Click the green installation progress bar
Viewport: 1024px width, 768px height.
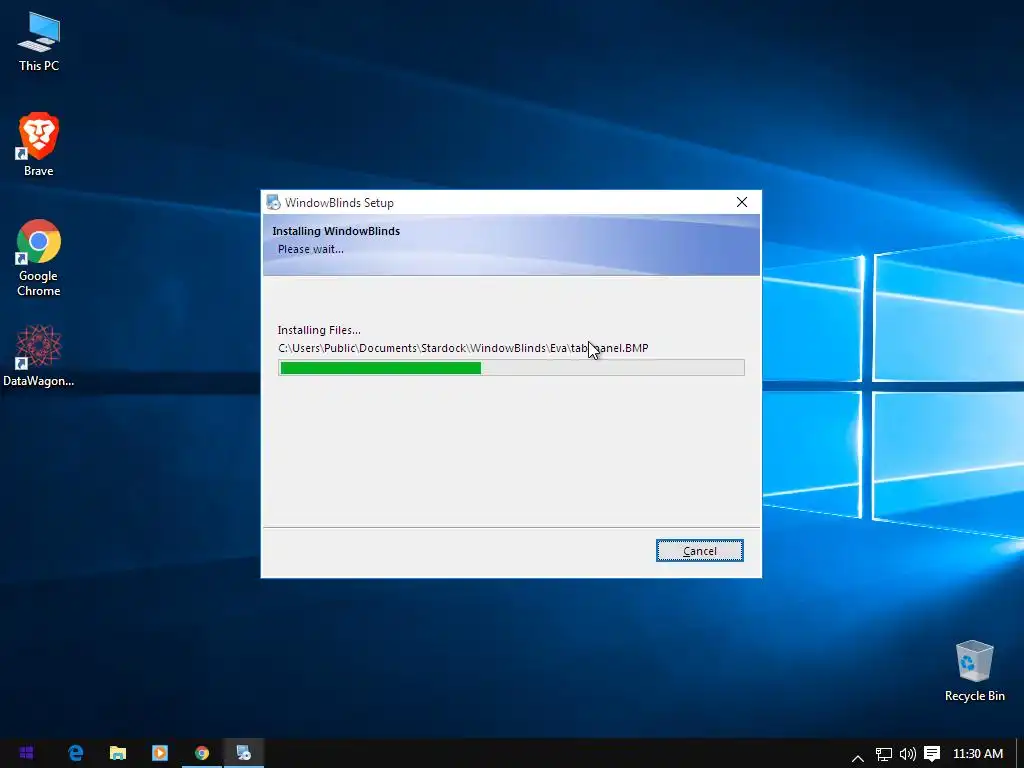coord(511,368)
